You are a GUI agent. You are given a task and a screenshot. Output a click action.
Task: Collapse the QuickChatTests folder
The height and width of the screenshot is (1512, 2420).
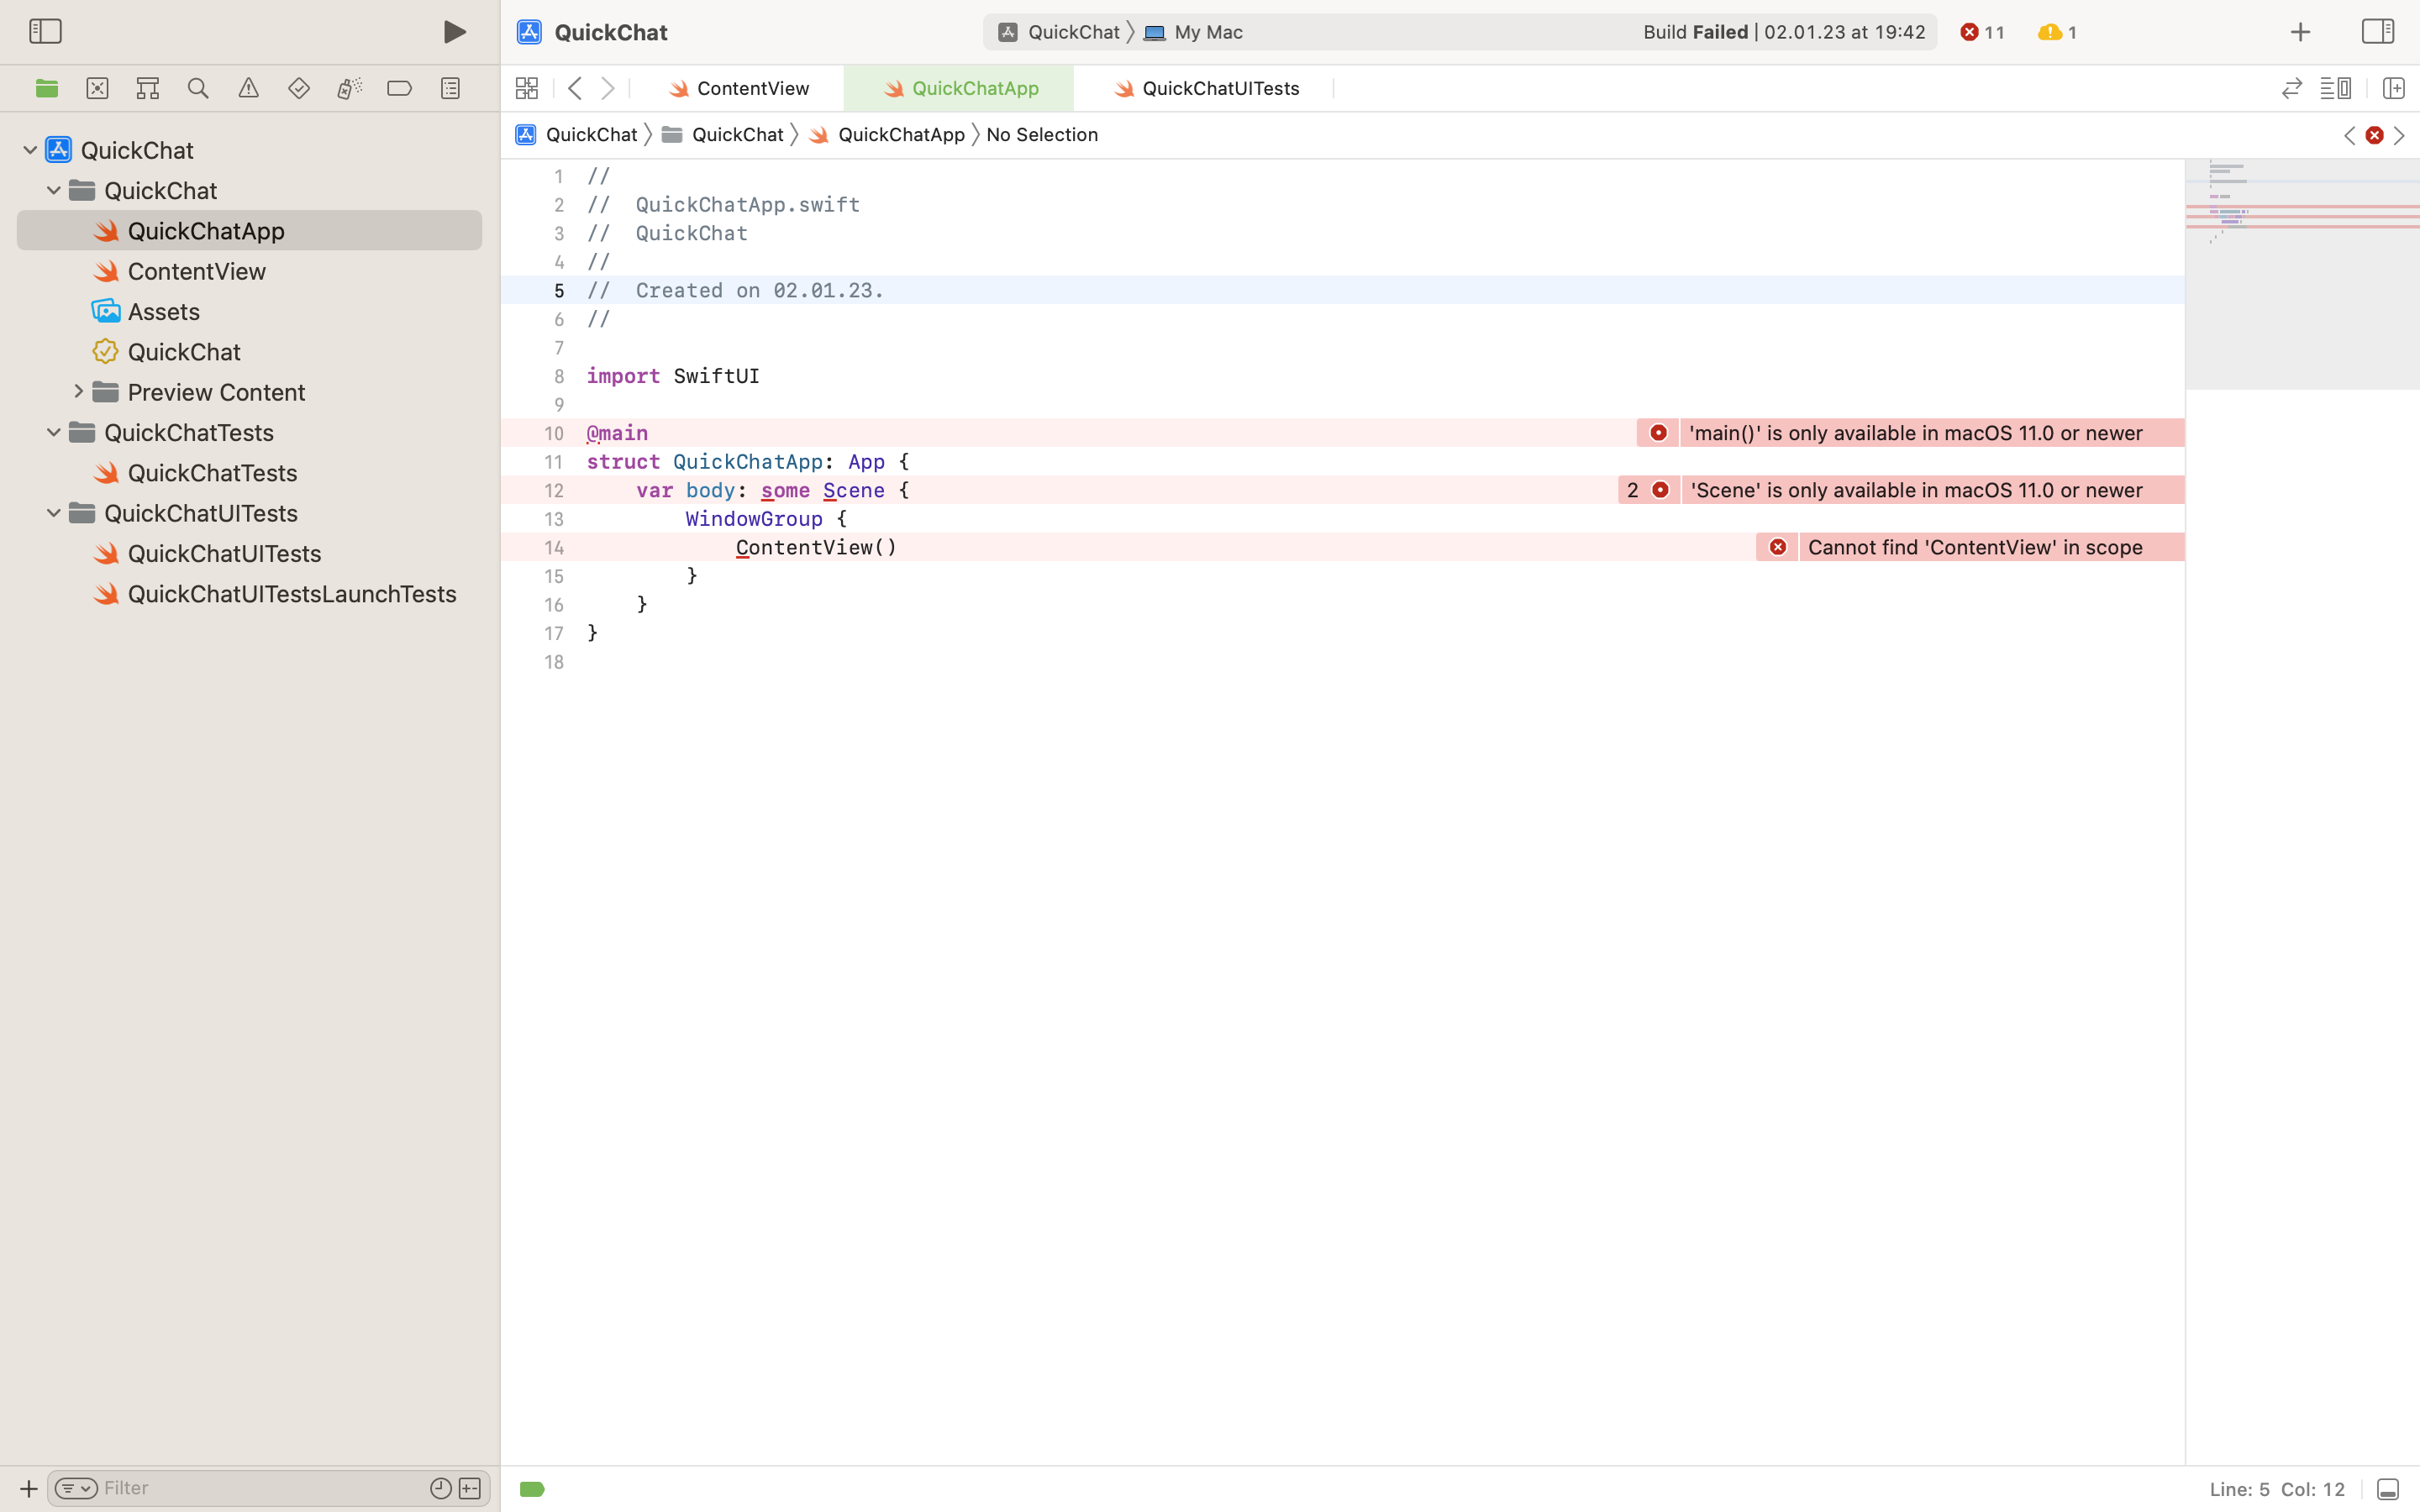[54, 432]
